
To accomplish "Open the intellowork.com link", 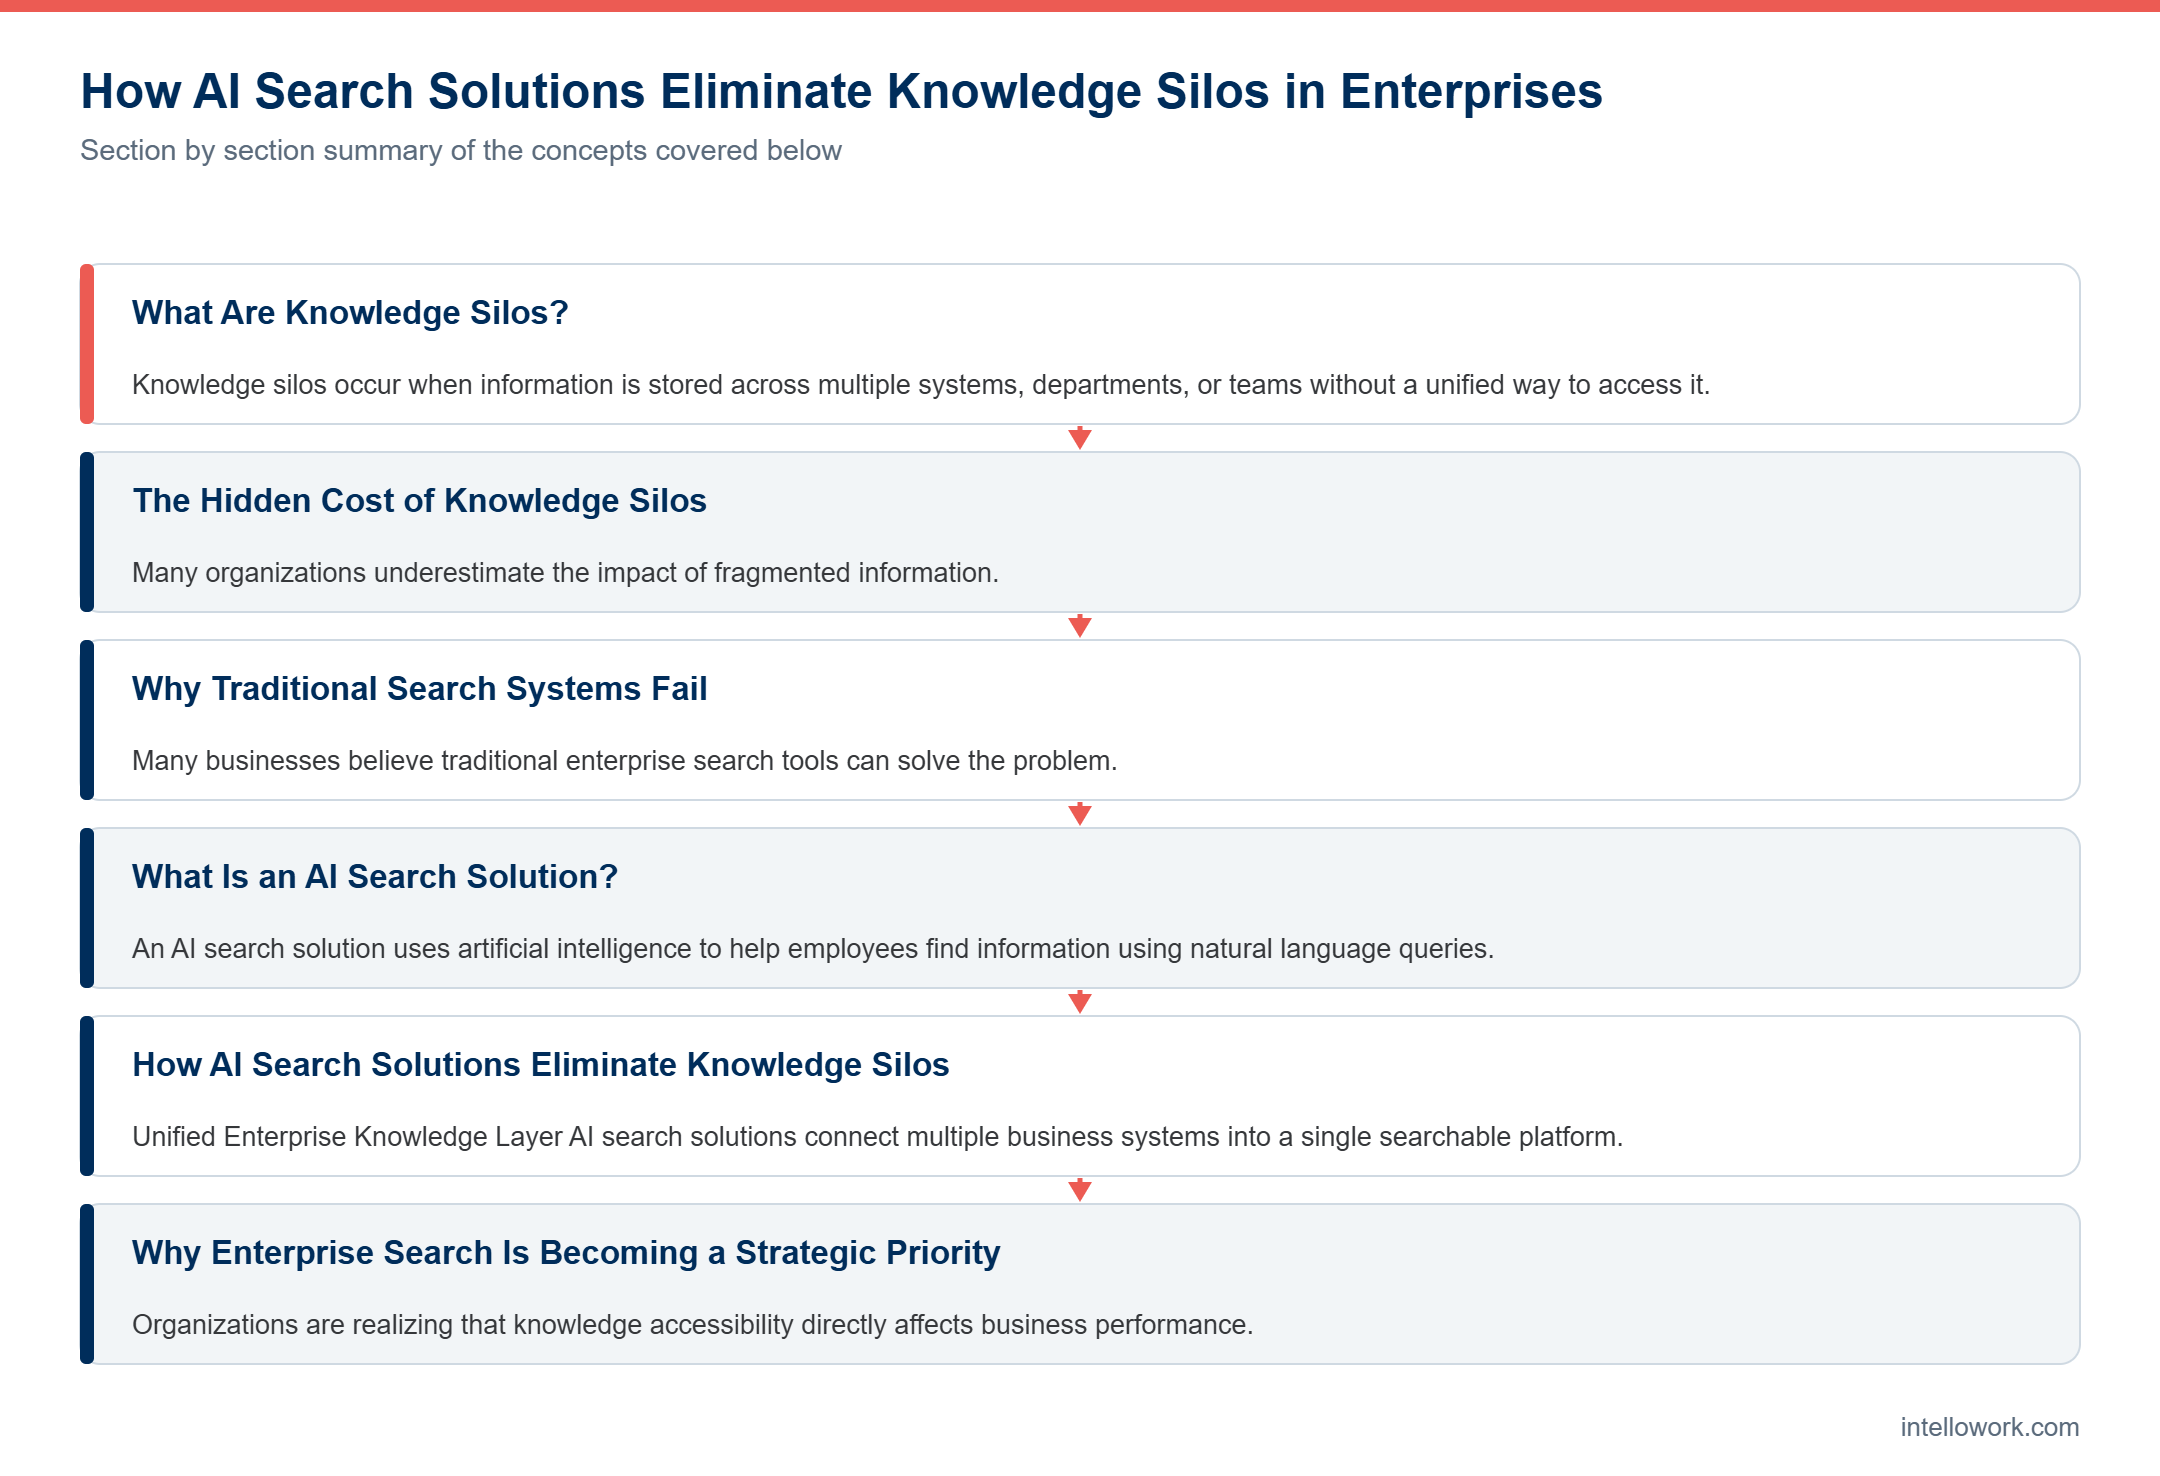I will (1989, 1427).
